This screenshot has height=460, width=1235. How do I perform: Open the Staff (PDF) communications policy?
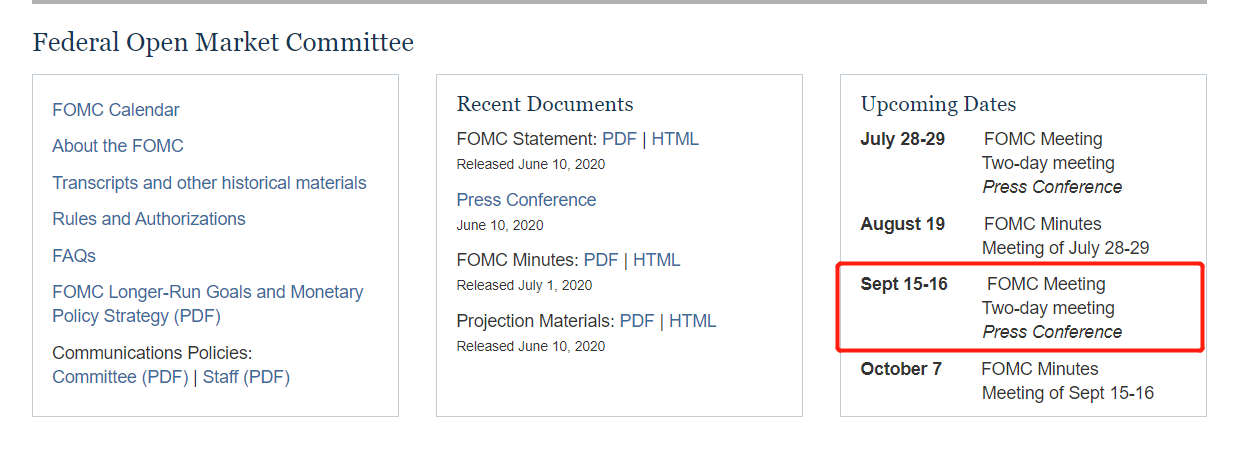pyautogui.click(x=246, y=377)
